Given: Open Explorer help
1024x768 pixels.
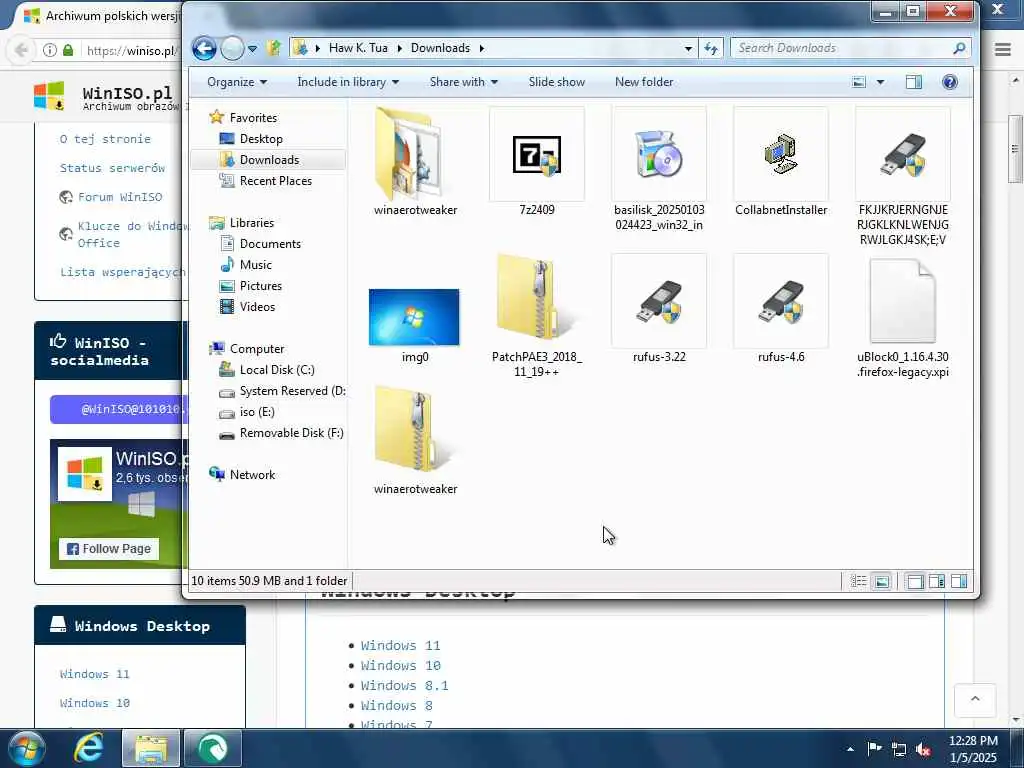Looking at the screenshot, I should 950,82.
